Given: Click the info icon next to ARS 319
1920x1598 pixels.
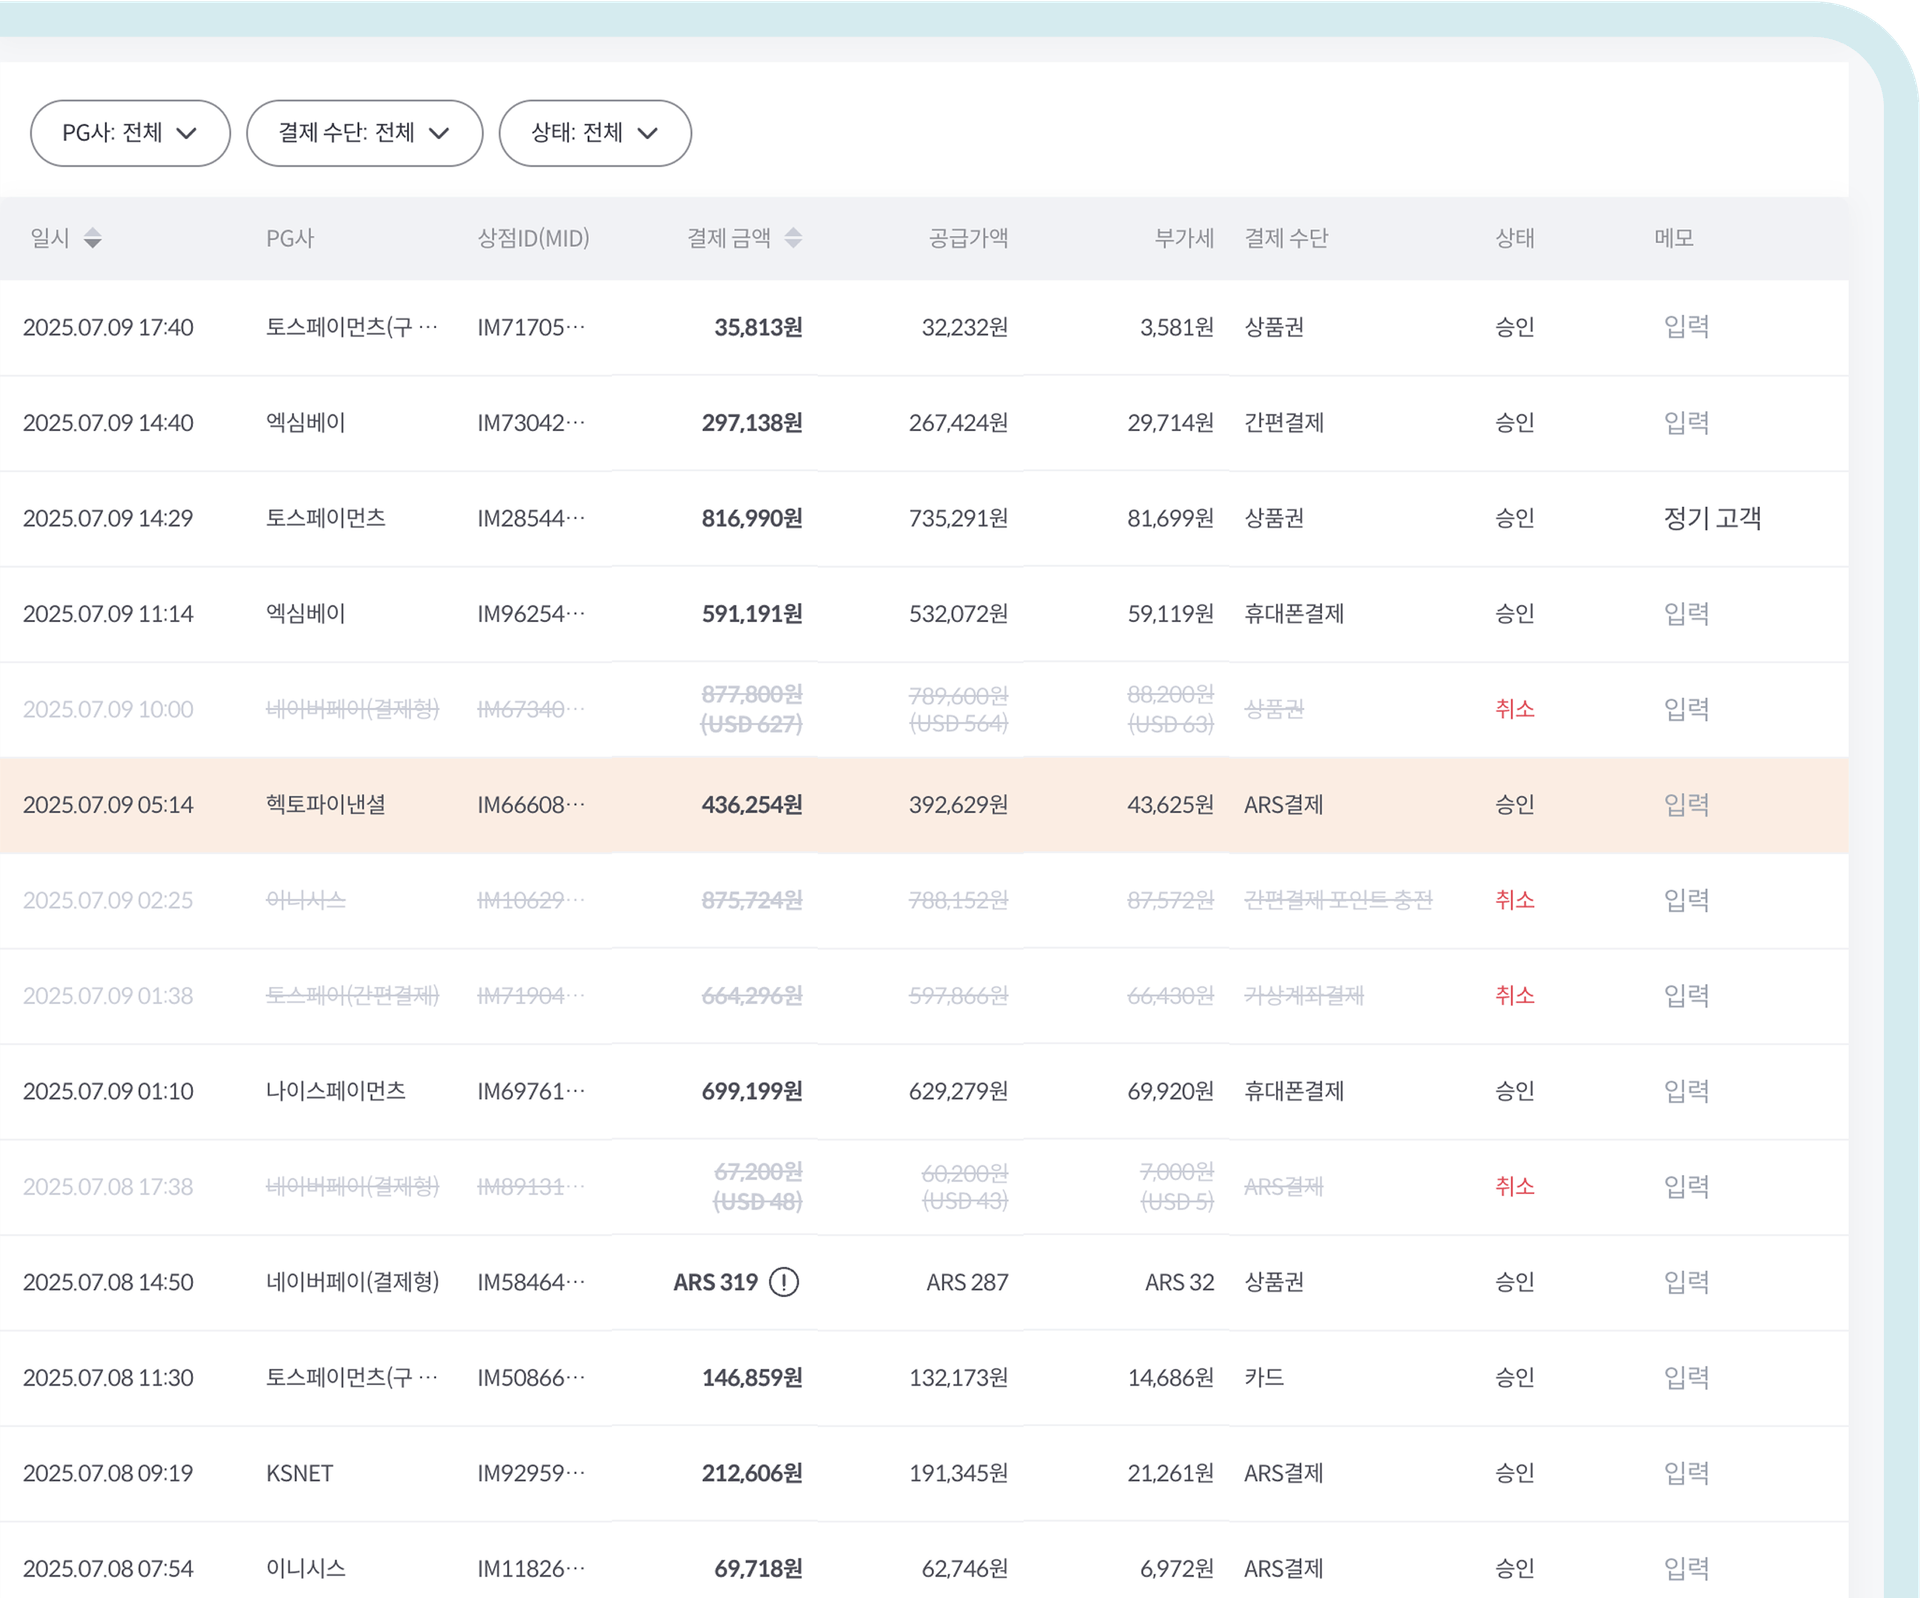Looking at the screenshot, I should [x=784, y=1282].
